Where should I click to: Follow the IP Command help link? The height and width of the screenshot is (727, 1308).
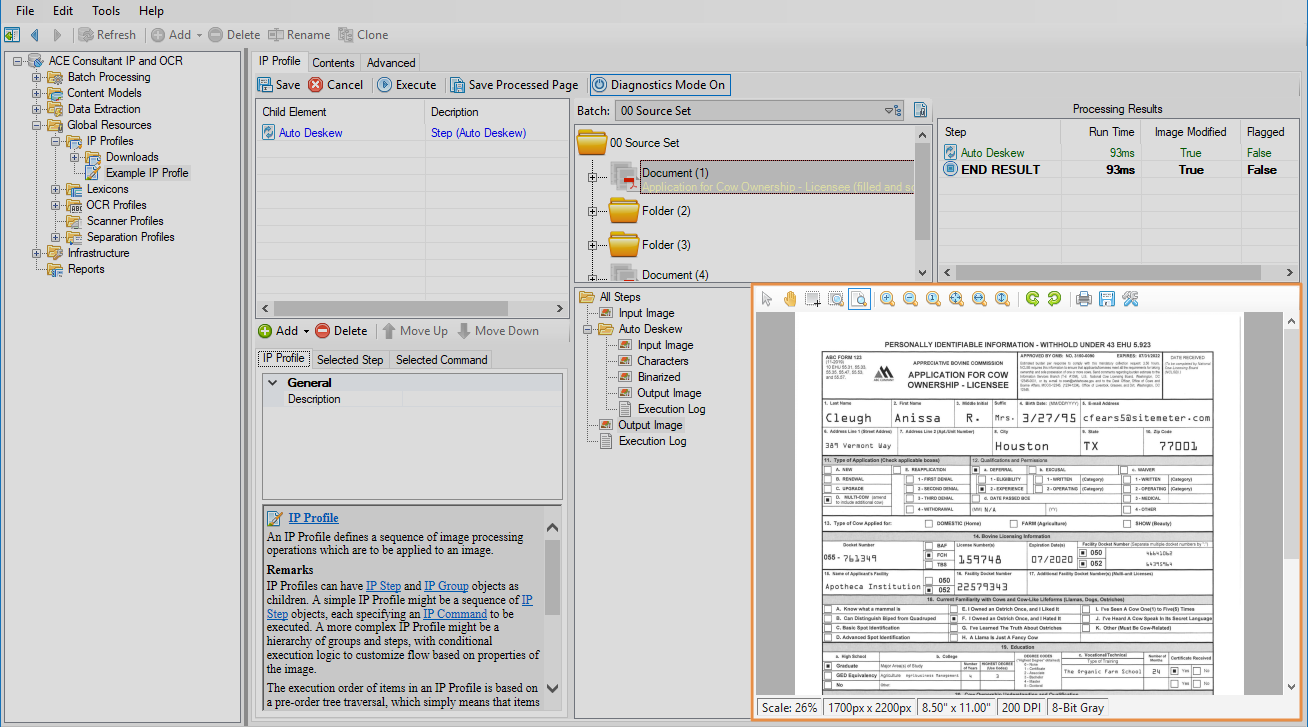click(454, 613)
